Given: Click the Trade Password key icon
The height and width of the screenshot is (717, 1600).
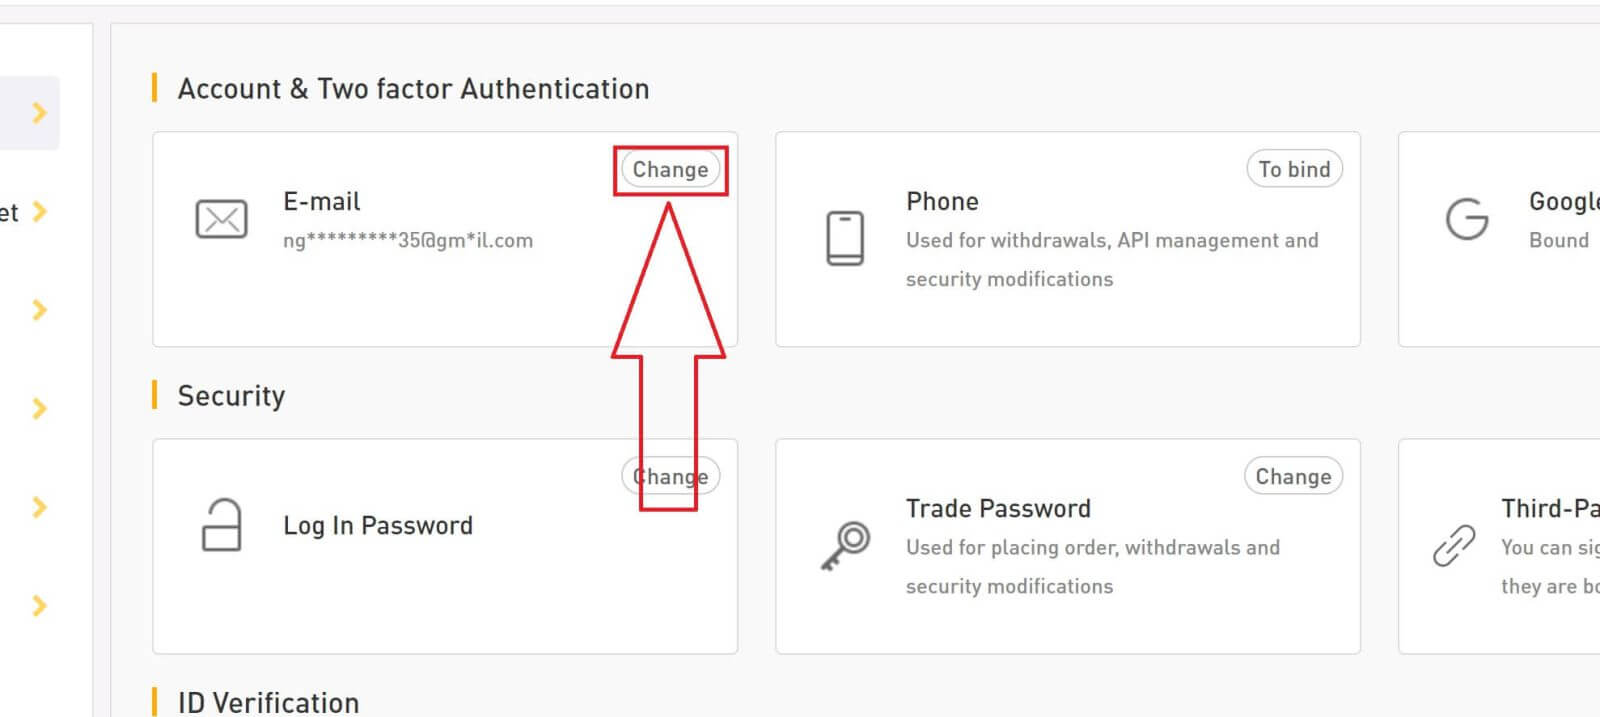Looking at the screenshot, I should click(846, 546).
